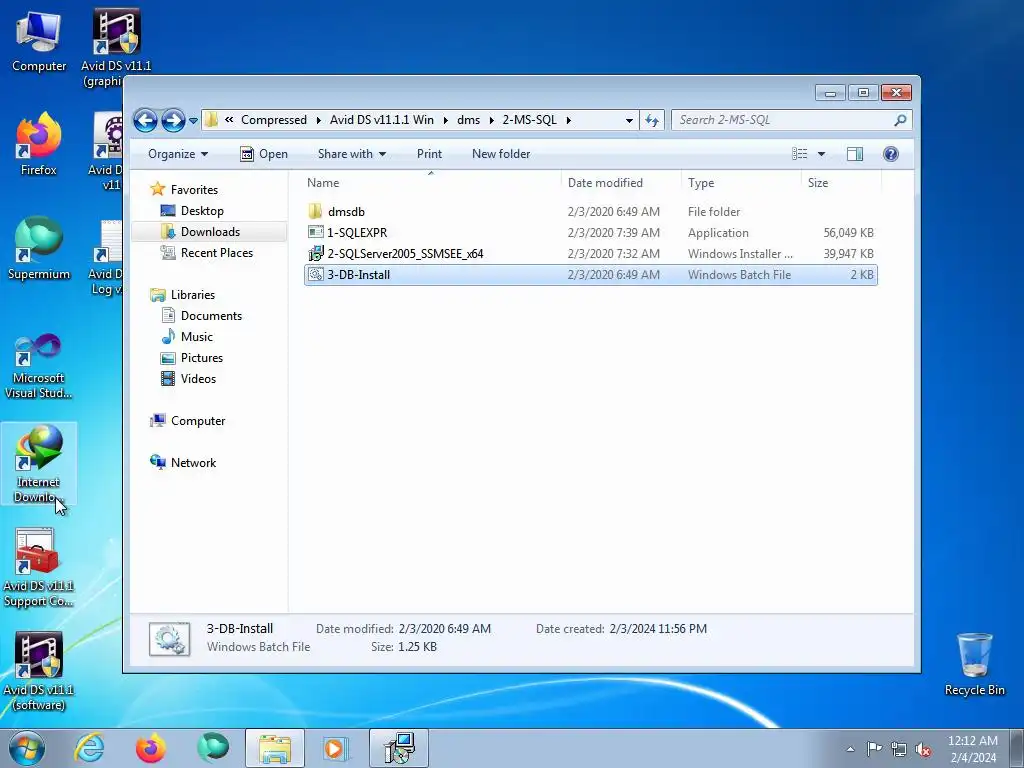Viewport: 1024px width, 768px height.
Task: Click the Microsoft Visual Studio desktop shortcut
Action: click(x=39, y=366)
